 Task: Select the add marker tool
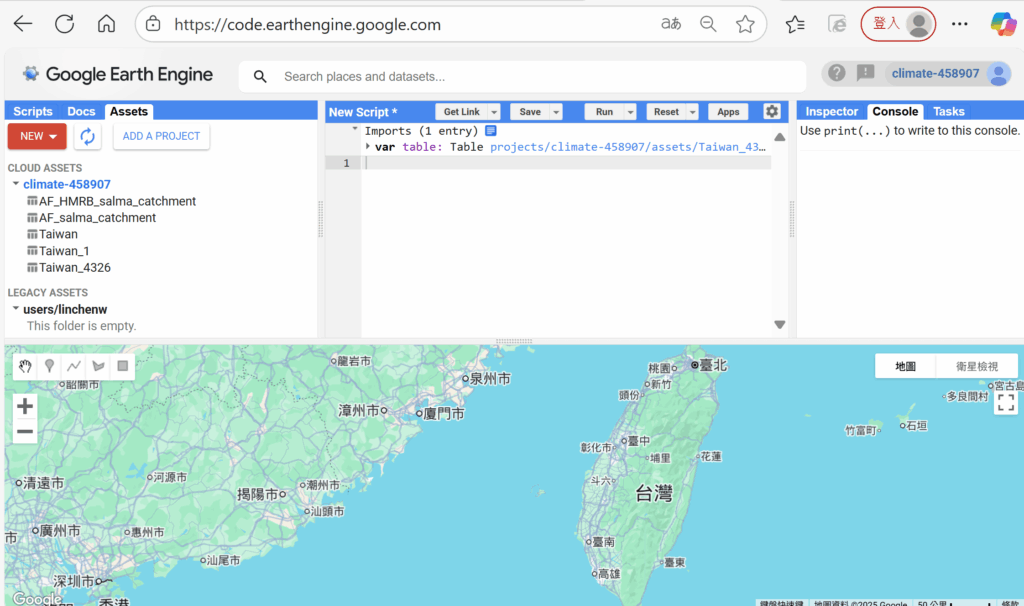tap(49, 366)
